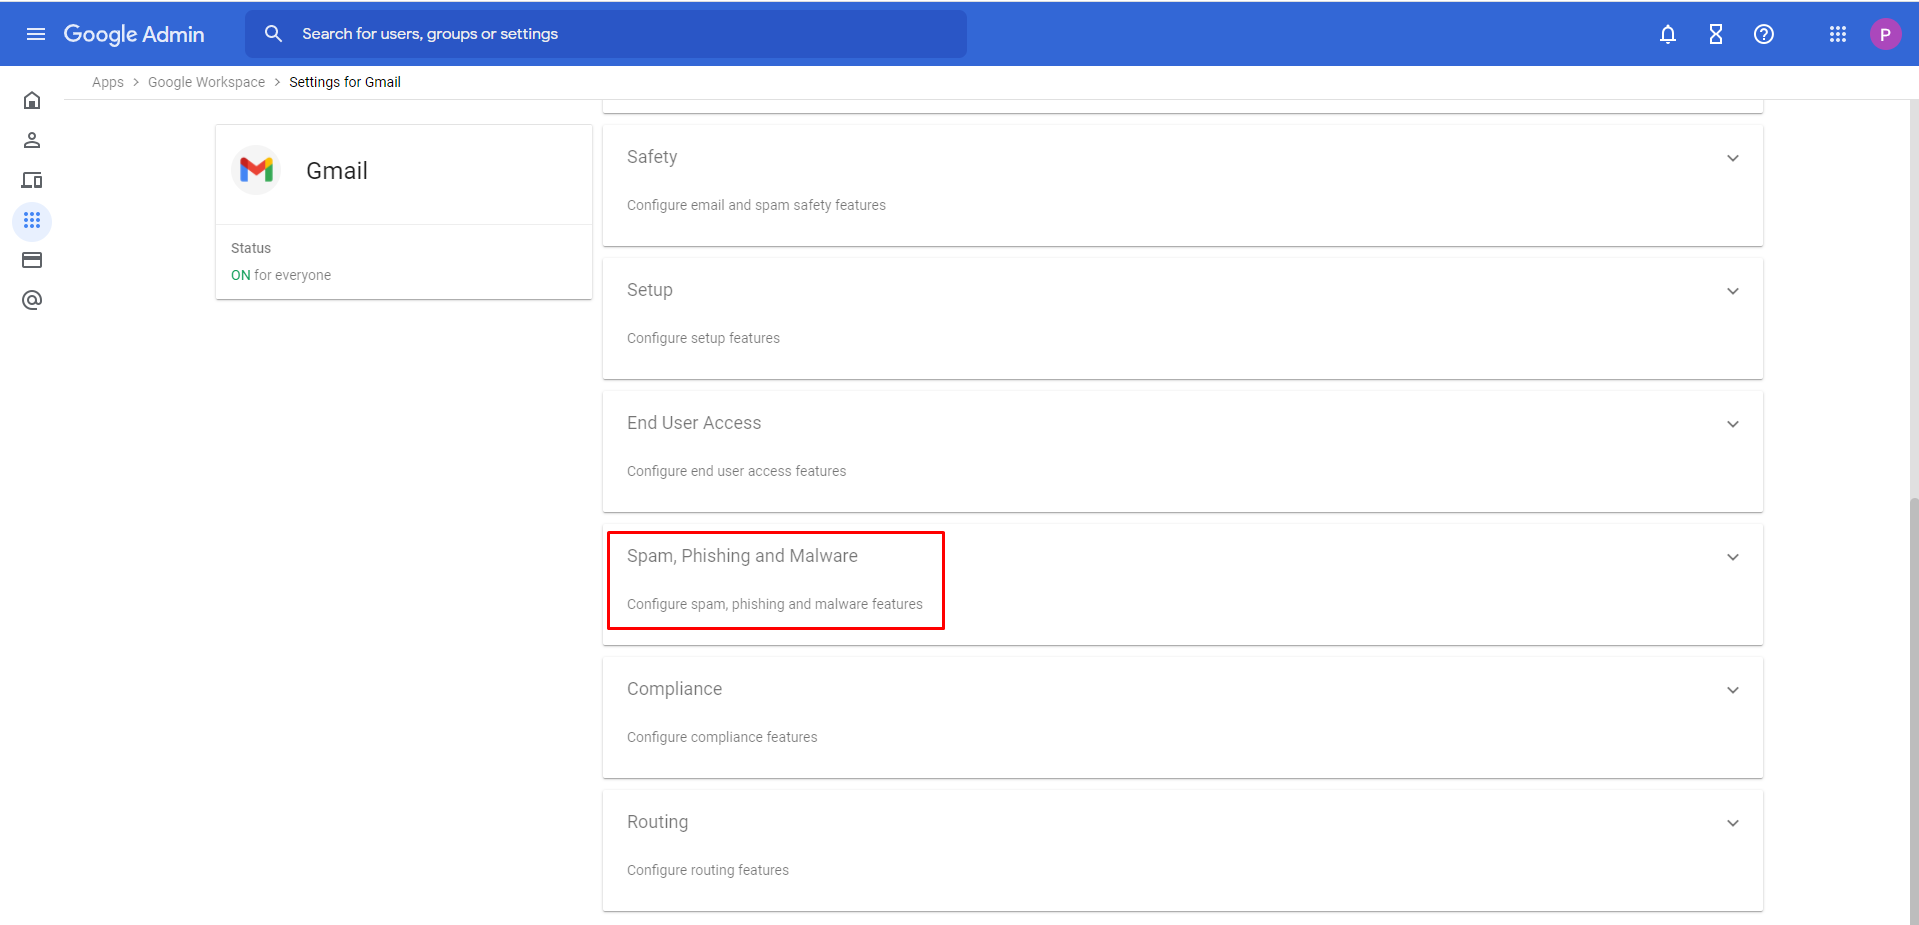This screenshot has width=1919, height=925.
Task: Open the main hamburger menu
Action: pyautogui.click(x=36, y=34)
